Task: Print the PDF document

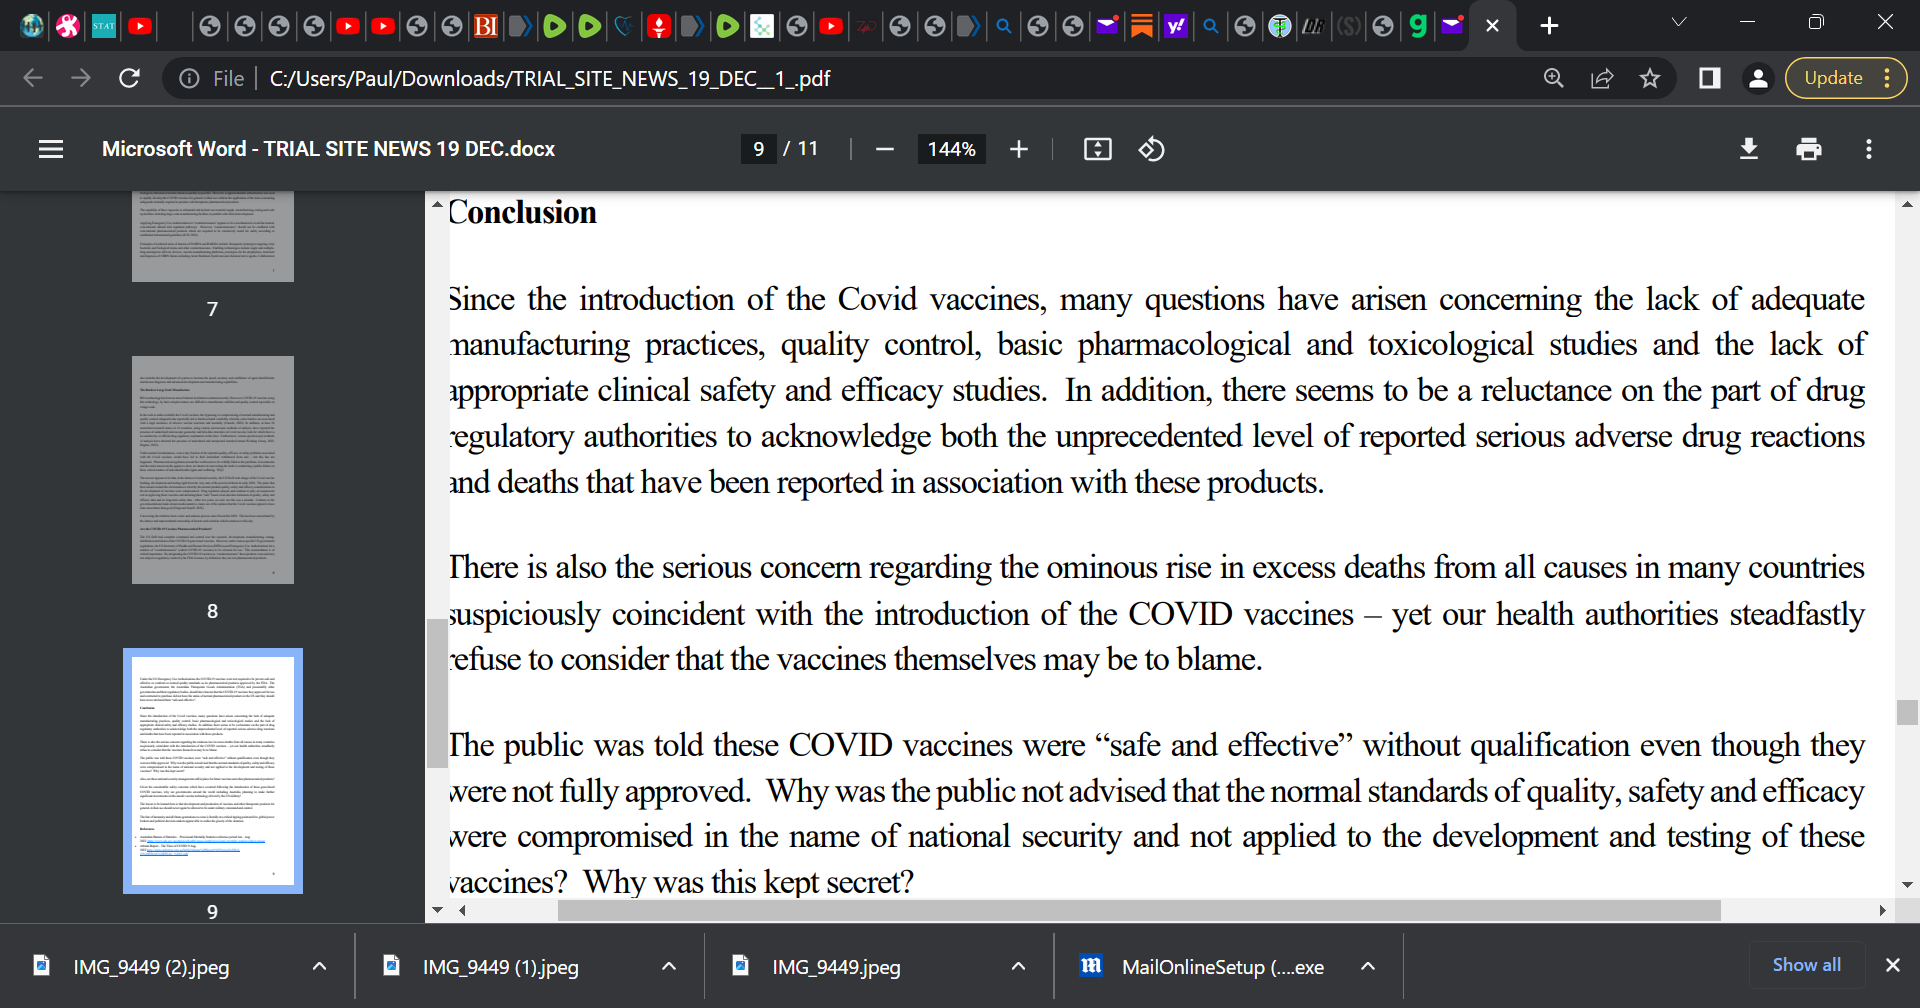Action: [1808, 149]
